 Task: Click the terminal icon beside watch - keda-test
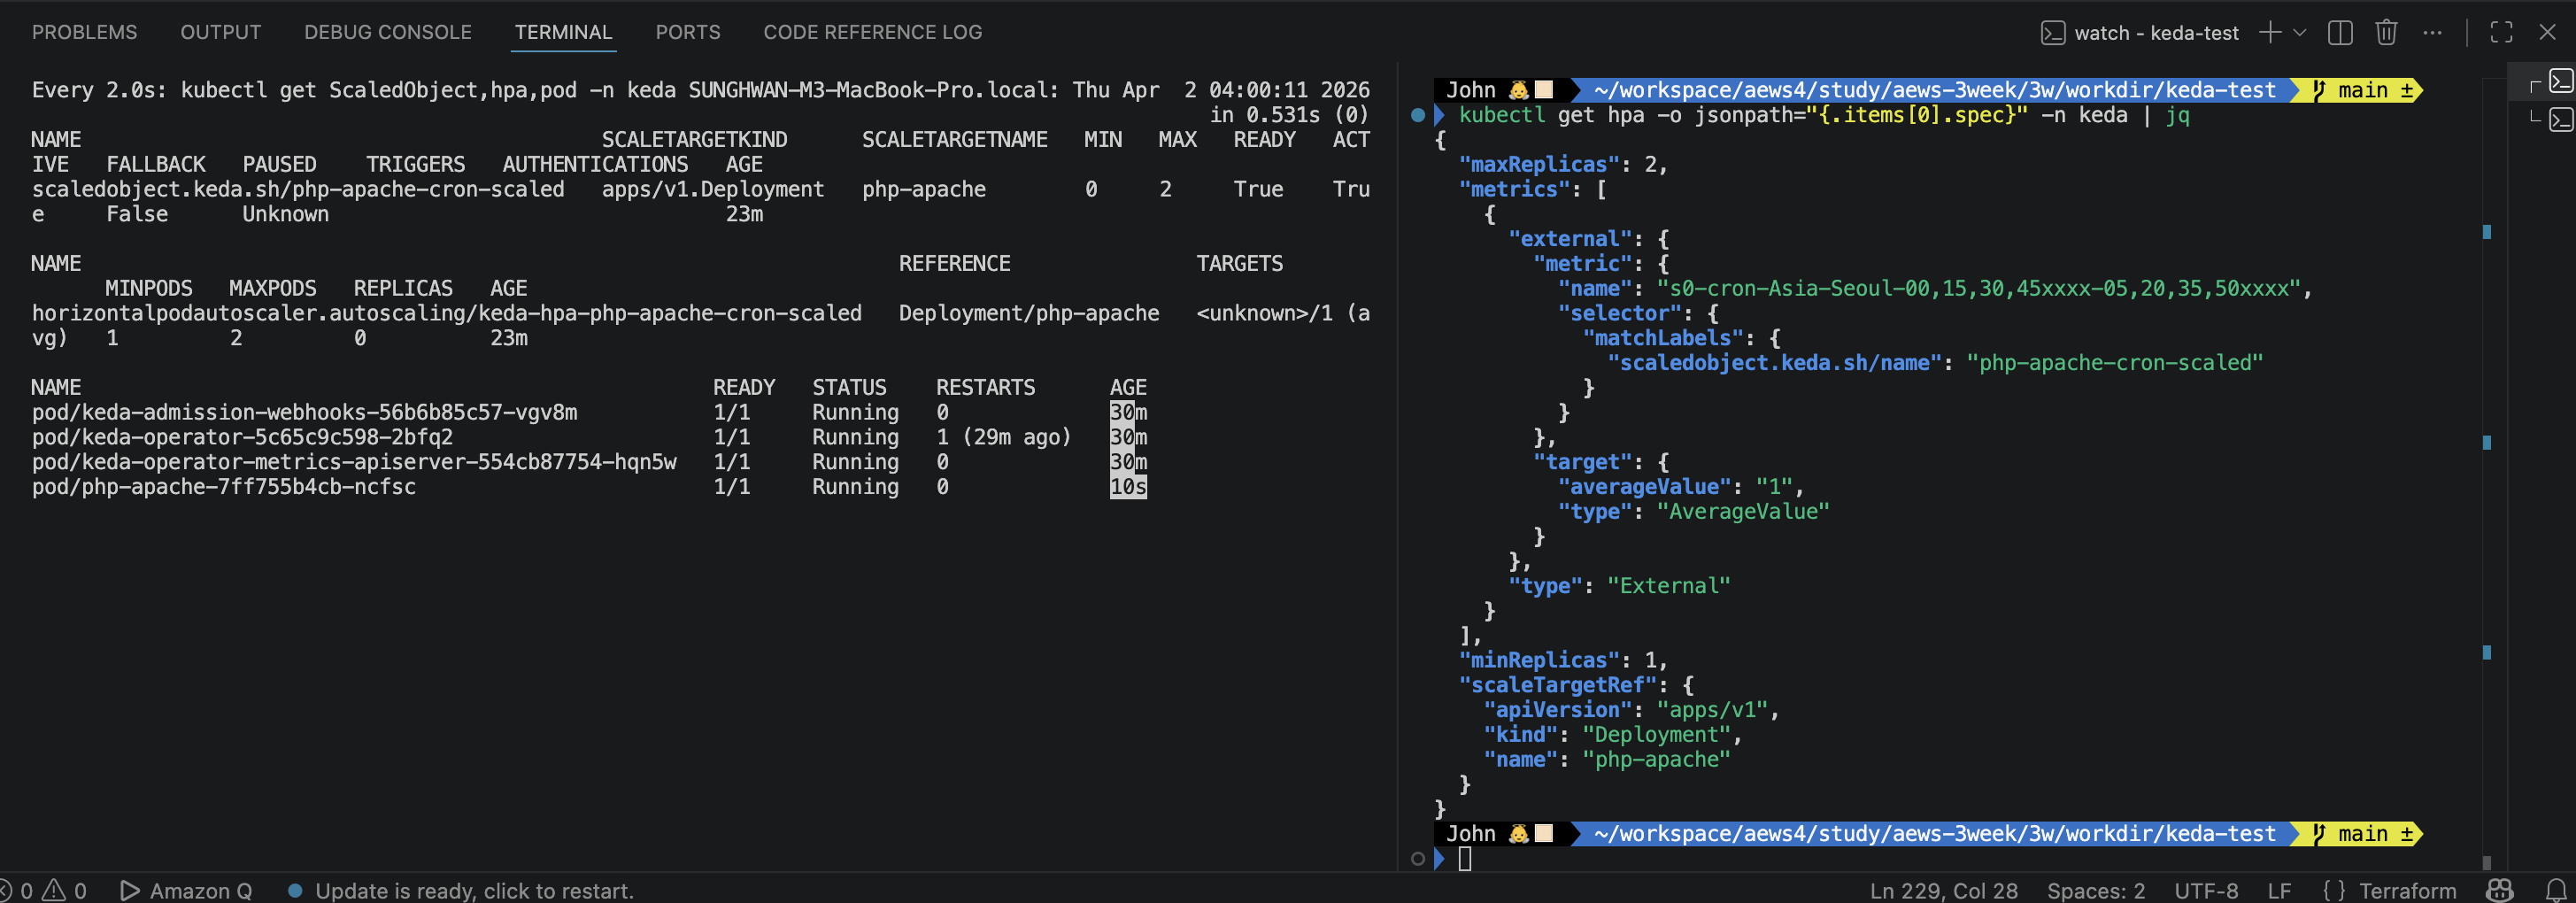pyautogui.click(x=2052, y=33)
